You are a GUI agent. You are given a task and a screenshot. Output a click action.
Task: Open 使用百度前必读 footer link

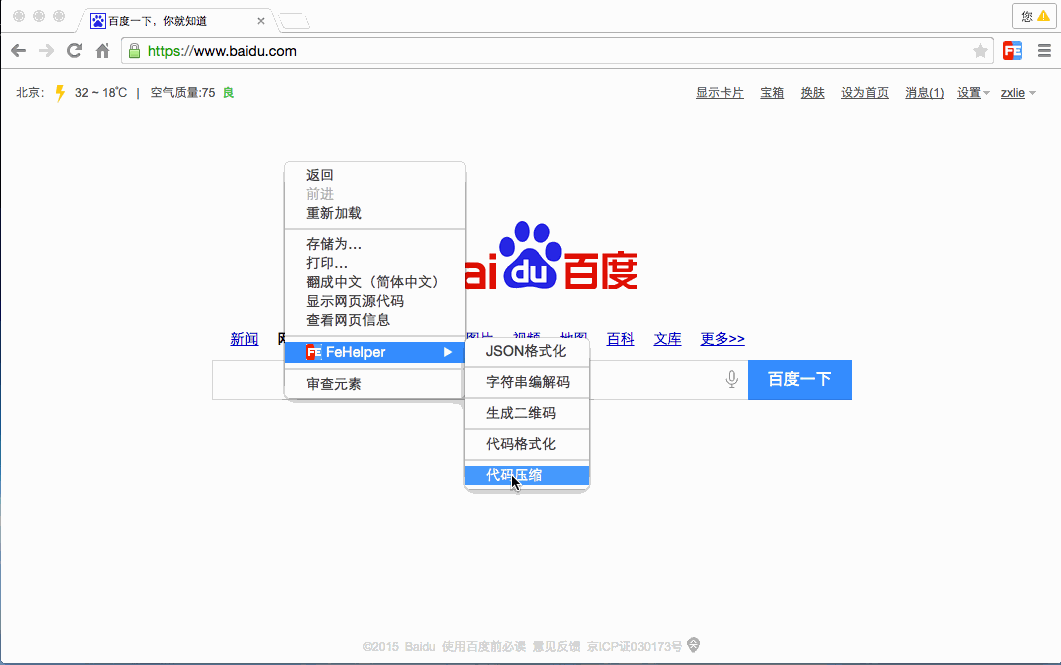tap(484, 647)
